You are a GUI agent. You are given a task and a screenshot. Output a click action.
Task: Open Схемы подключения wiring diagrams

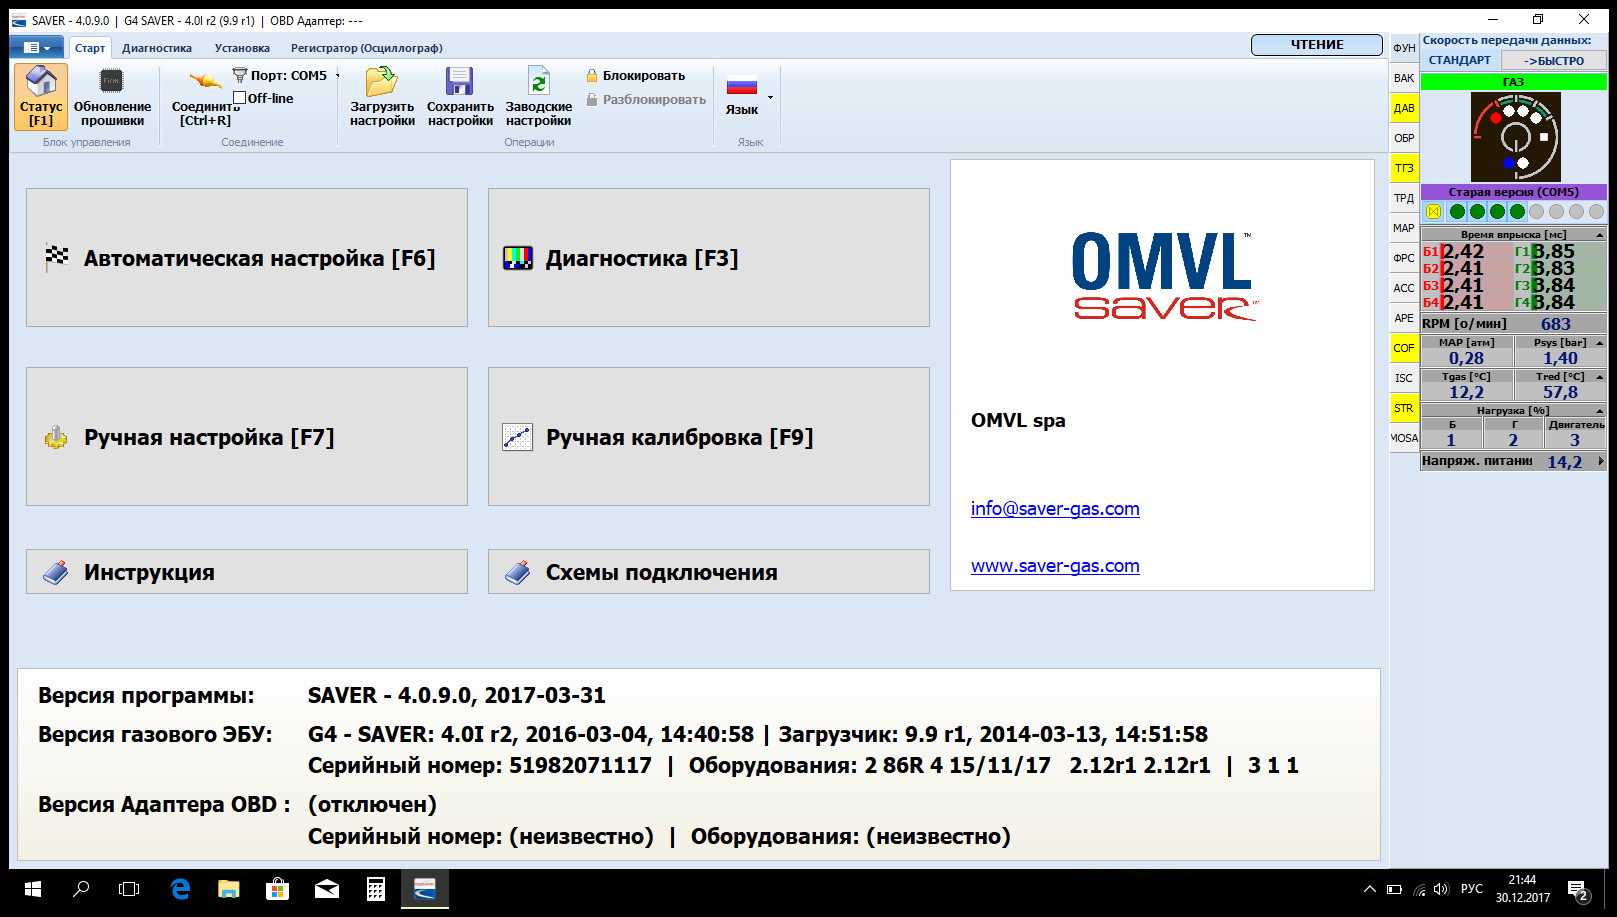709,572
